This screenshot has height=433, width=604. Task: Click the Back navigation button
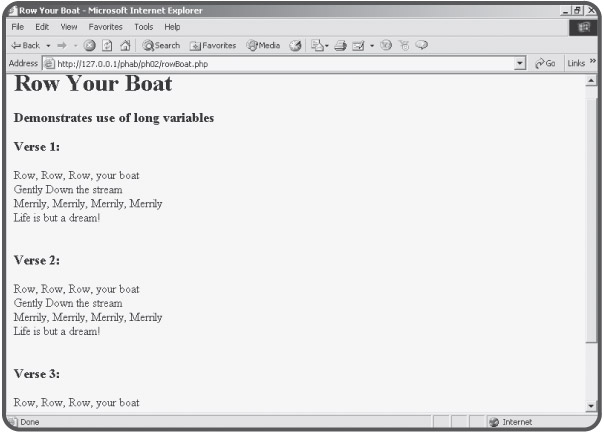24,46
